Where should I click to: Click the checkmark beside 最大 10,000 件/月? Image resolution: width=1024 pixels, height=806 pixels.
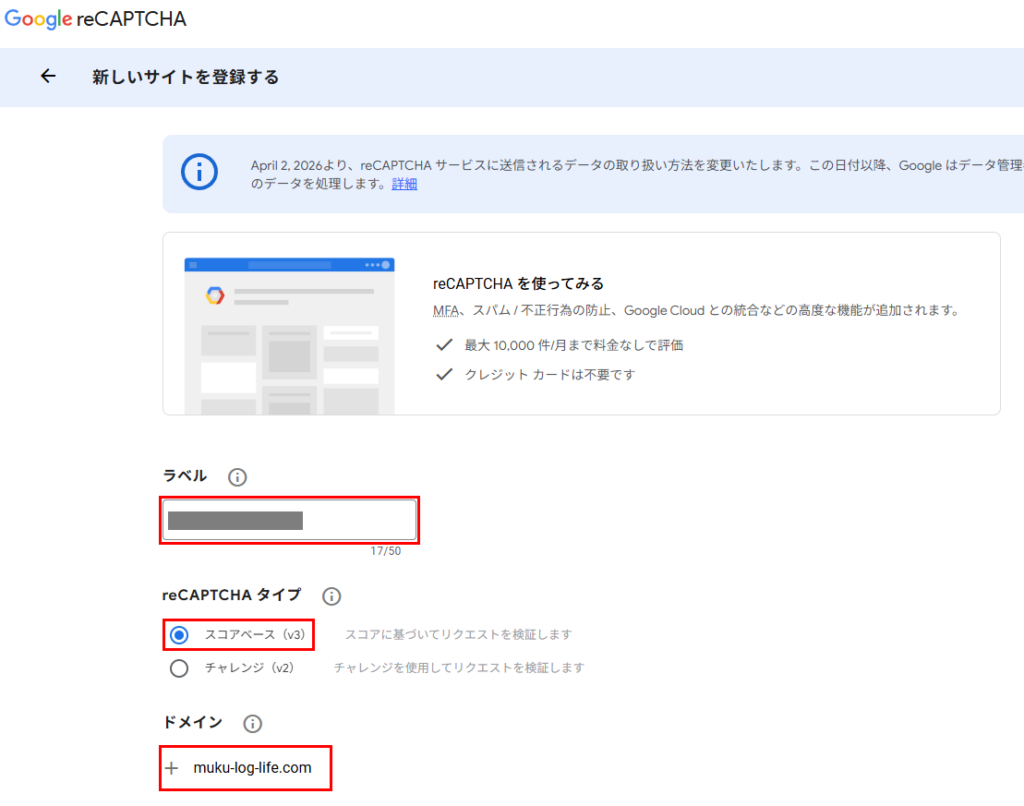coord(444,345)
